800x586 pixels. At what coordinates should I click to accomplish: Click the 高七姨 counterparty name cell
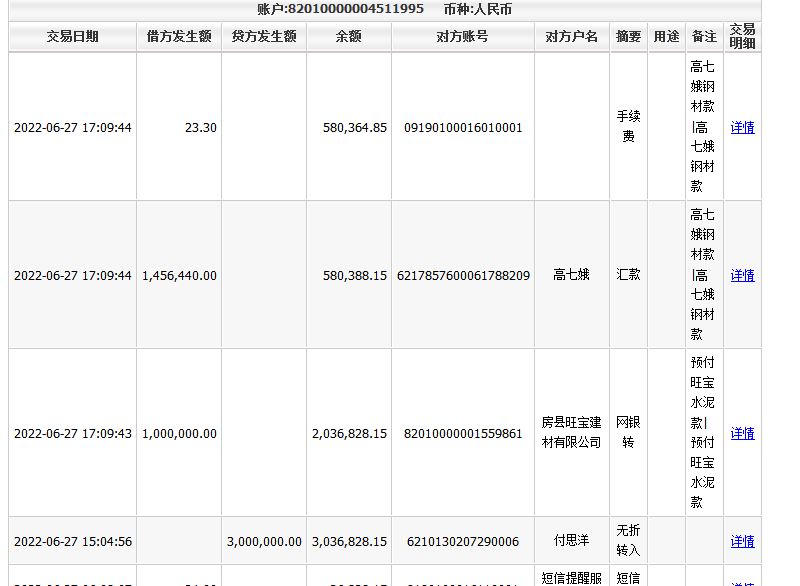tap(571, 275)
